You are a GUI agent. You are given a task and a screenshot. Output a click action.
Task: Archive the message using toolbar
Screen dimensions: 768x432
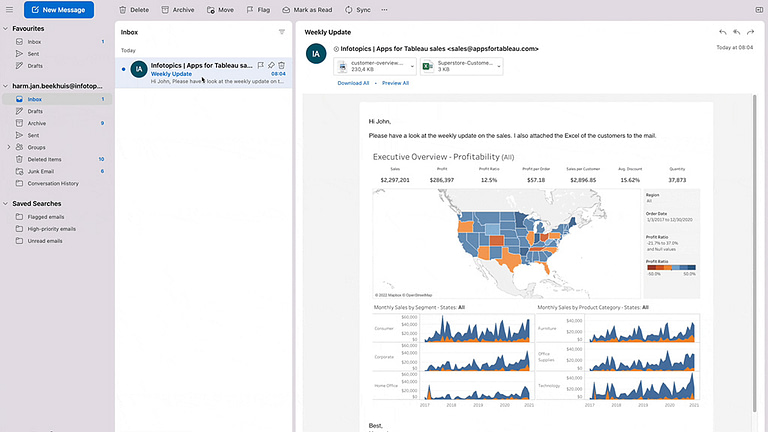coord(176,10)
